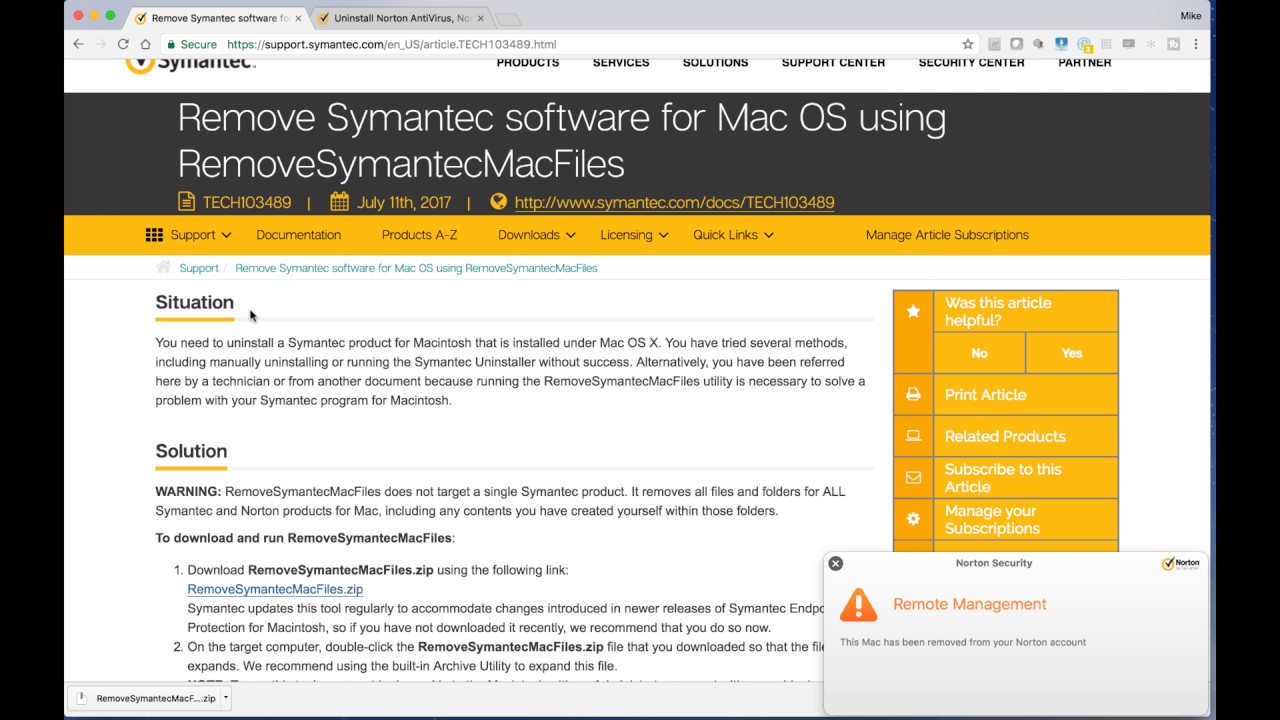Open Documentation in the yellow bar

pyautogui.click(x=298, y=235)
